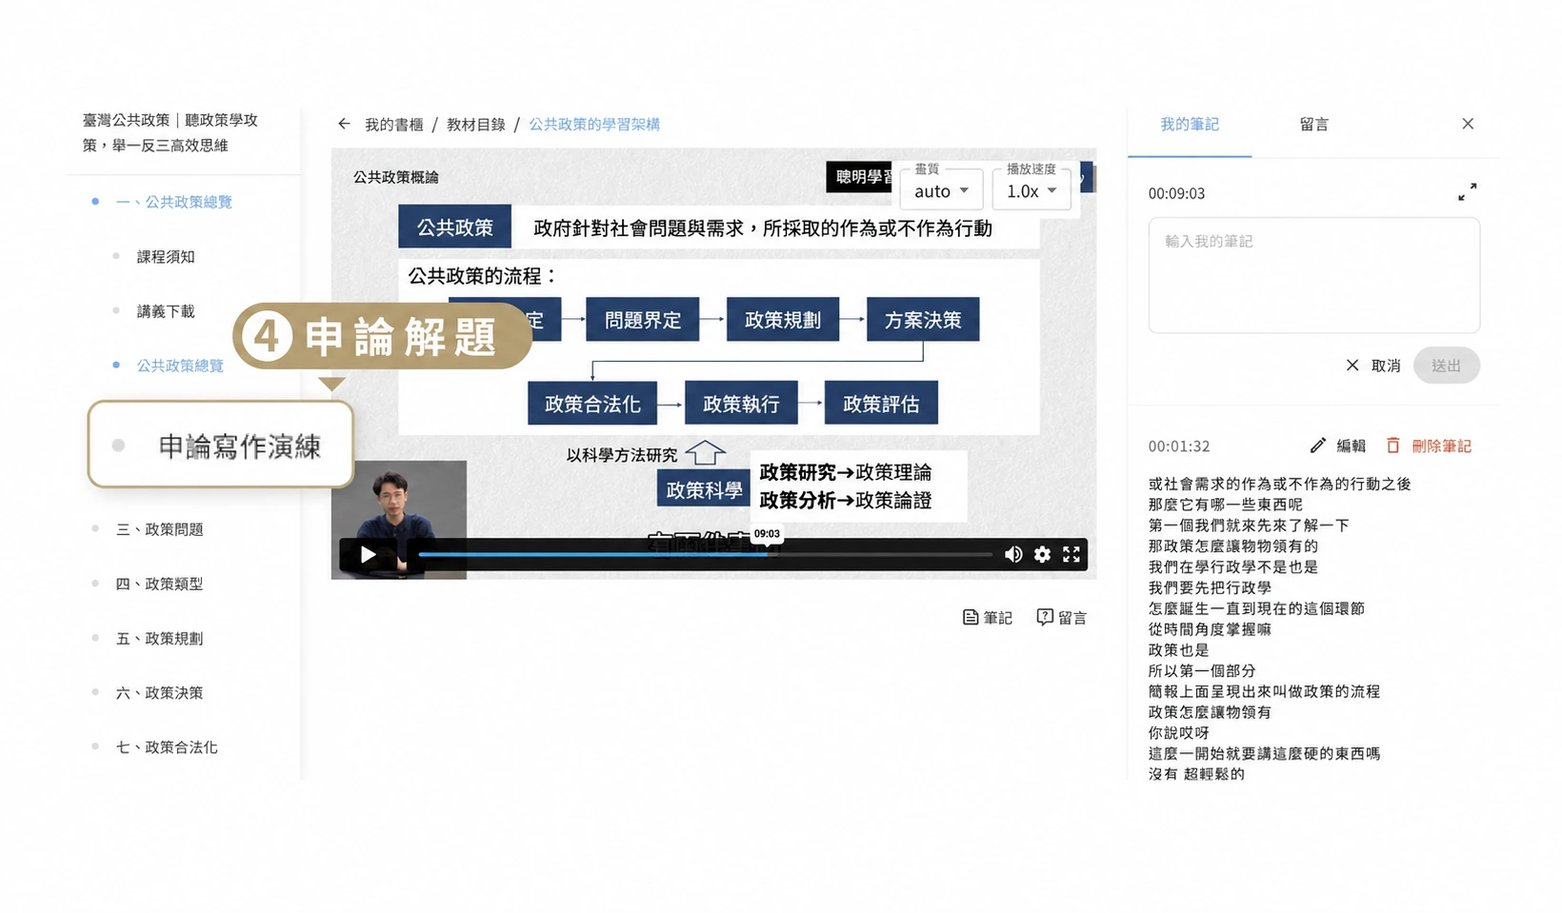Expand chapter 三、政策問題
Viewport: 1562px width, 913px height.
pyautogui.click(x=160, y=529)
